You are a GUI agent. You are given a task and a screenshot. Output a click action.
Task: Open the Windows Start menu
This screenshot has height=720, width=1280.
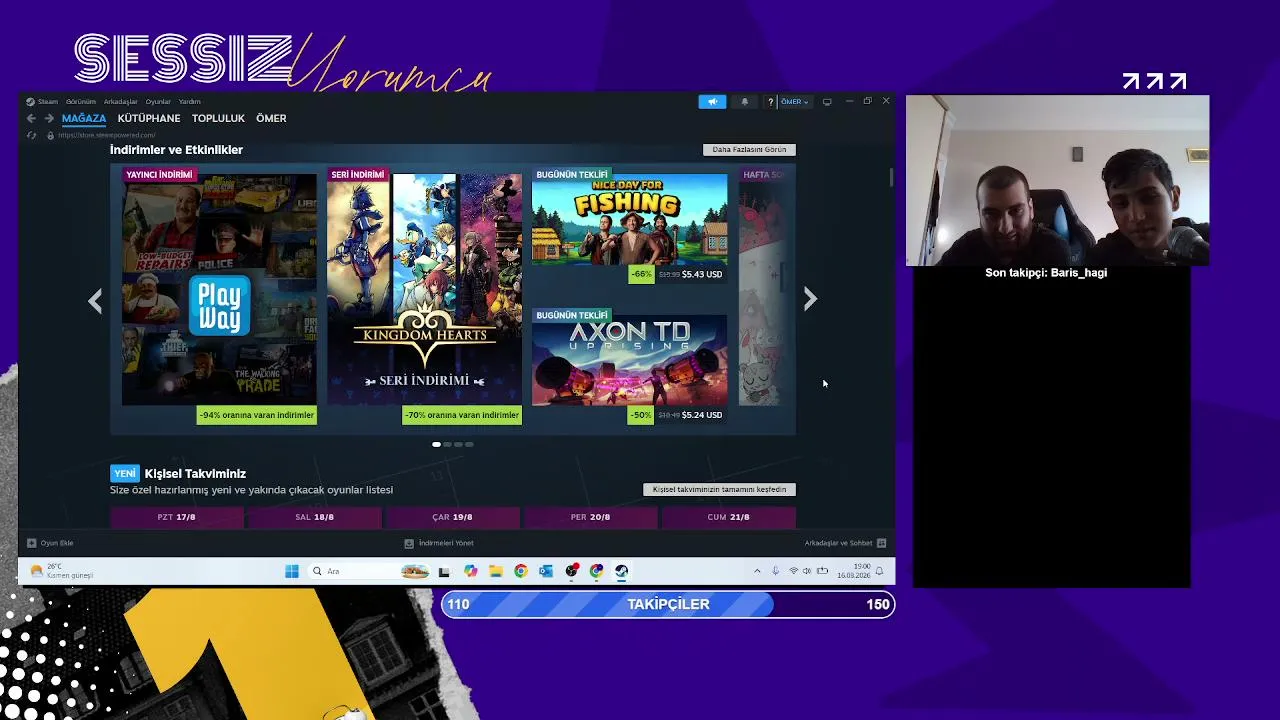pos(292,571)
